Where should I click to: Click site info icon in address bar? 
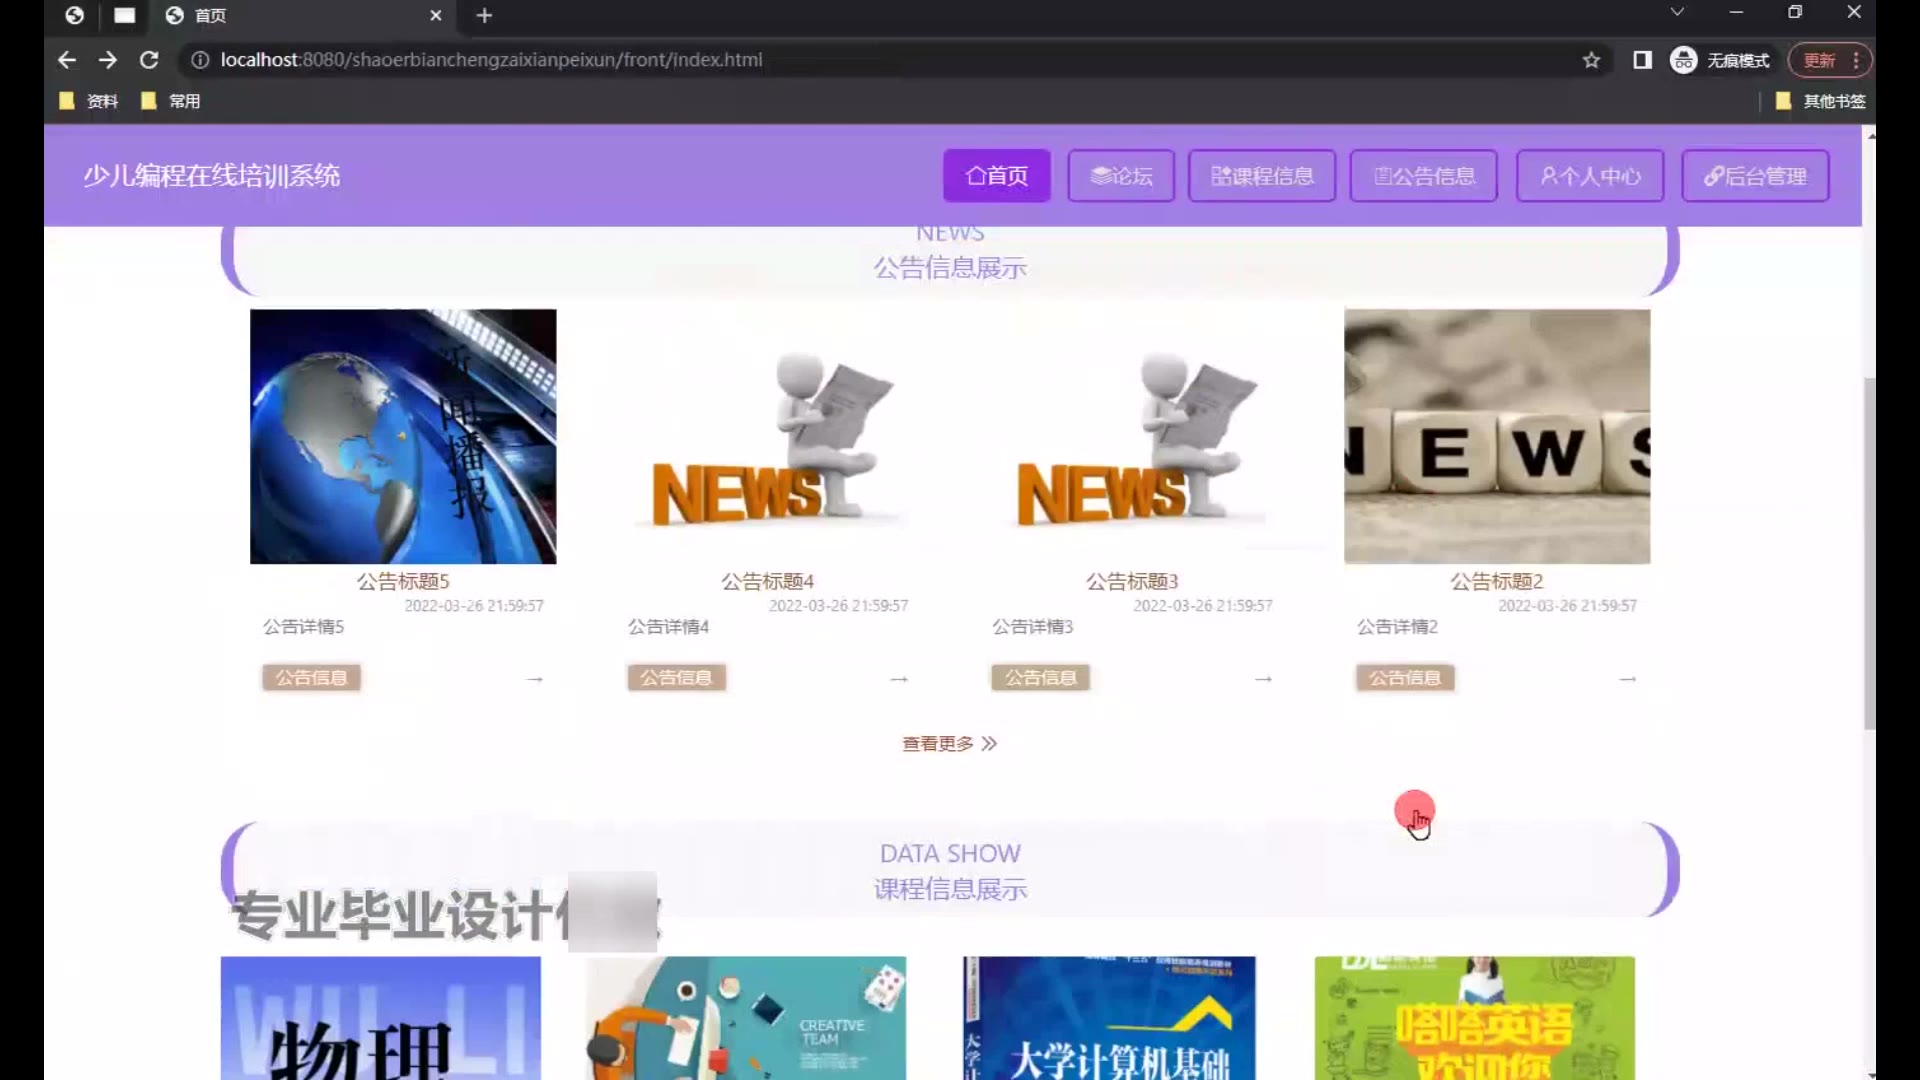click(x=200, y=60)
